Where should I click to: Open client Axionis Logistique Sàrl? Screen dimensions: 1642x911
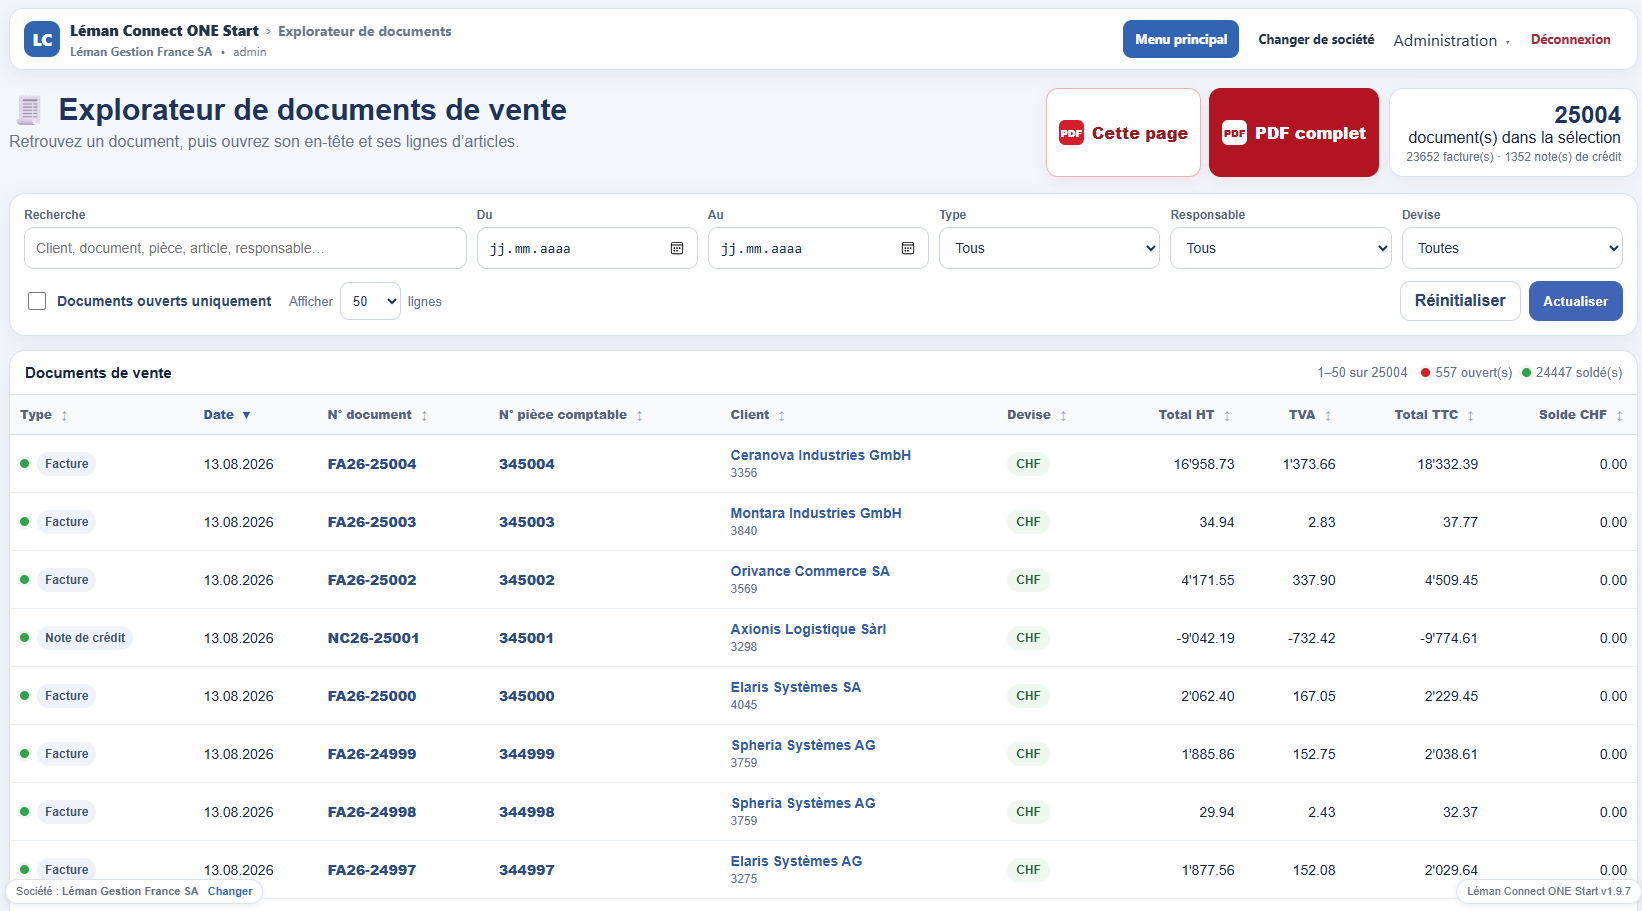pos(808,629)
